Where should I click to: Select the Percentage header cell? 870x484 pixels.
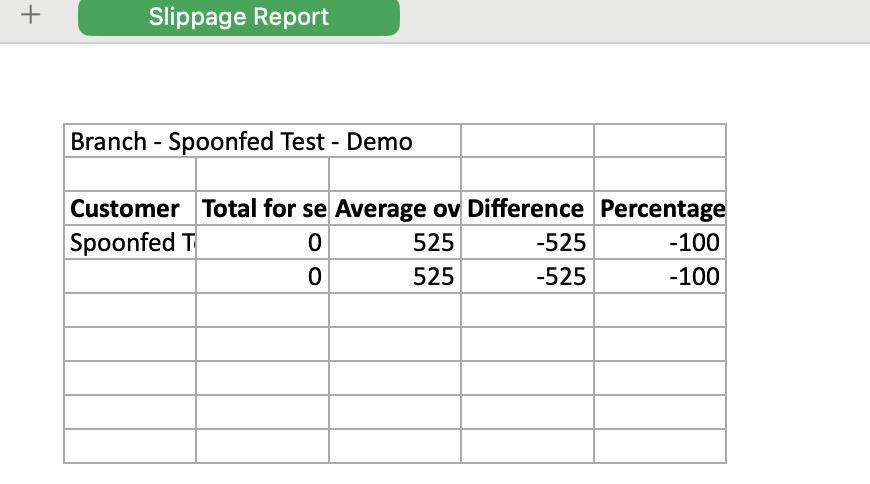(660, 209)
